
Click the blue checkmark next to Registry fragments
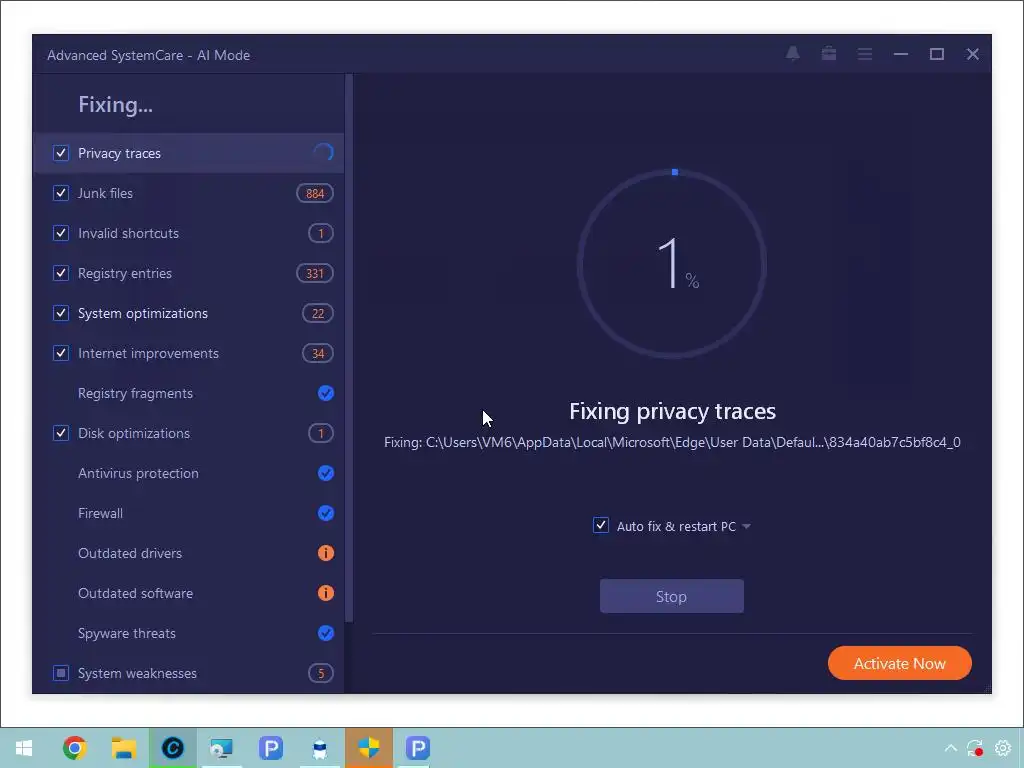tap(326, 393)
